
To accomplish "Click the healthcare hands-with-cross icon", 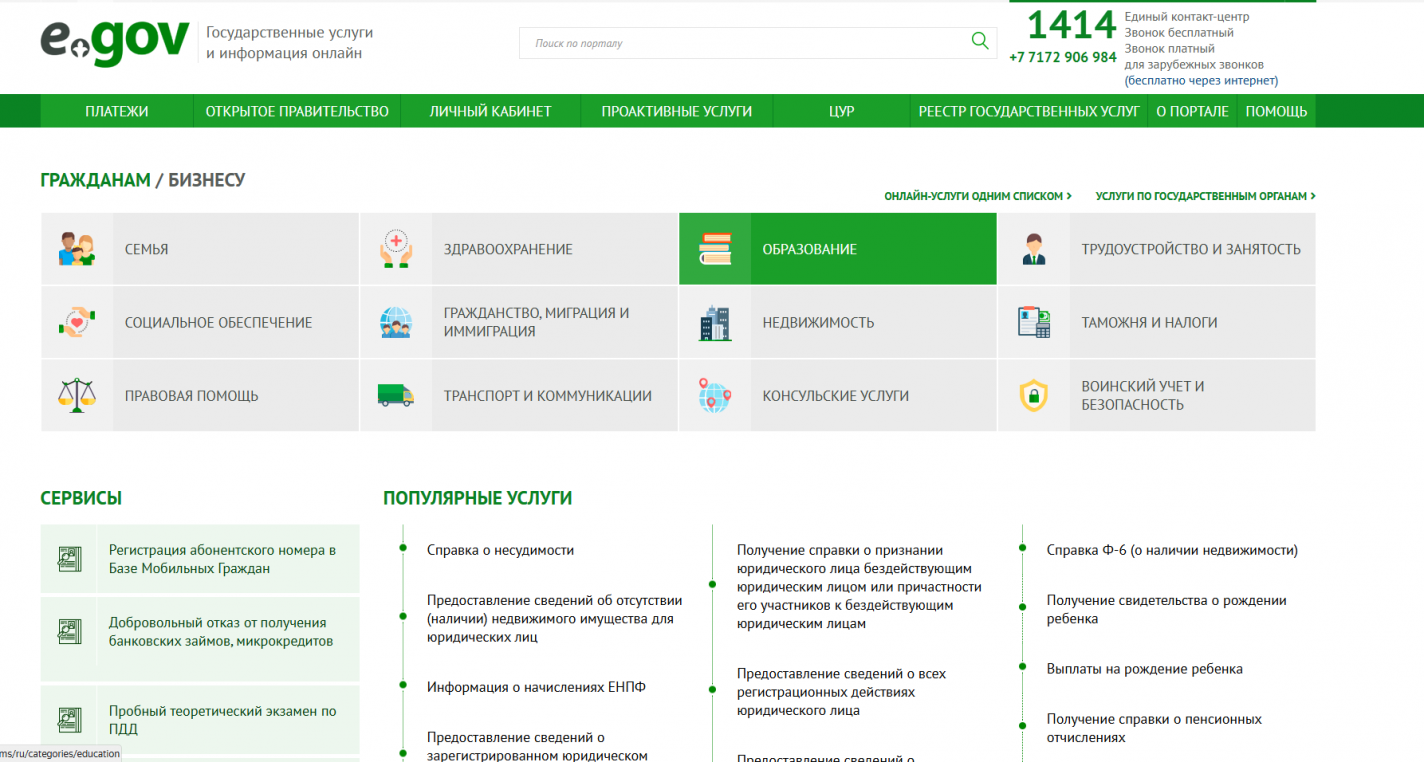I will point(396,249).
